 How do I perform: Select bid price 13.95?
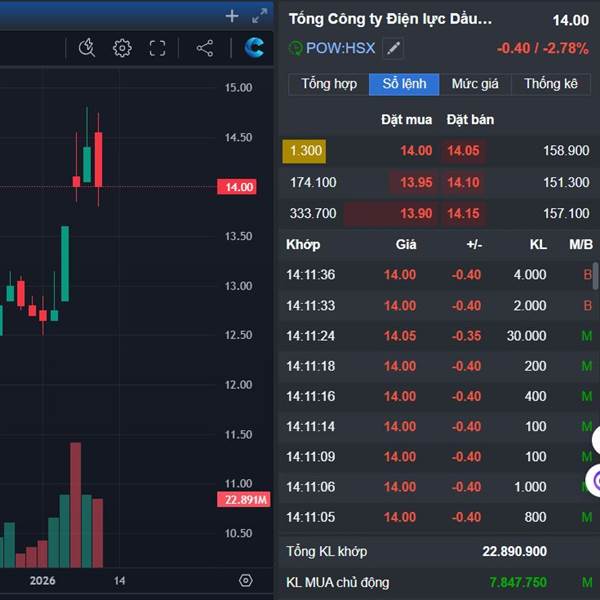(x=416, y=183)
